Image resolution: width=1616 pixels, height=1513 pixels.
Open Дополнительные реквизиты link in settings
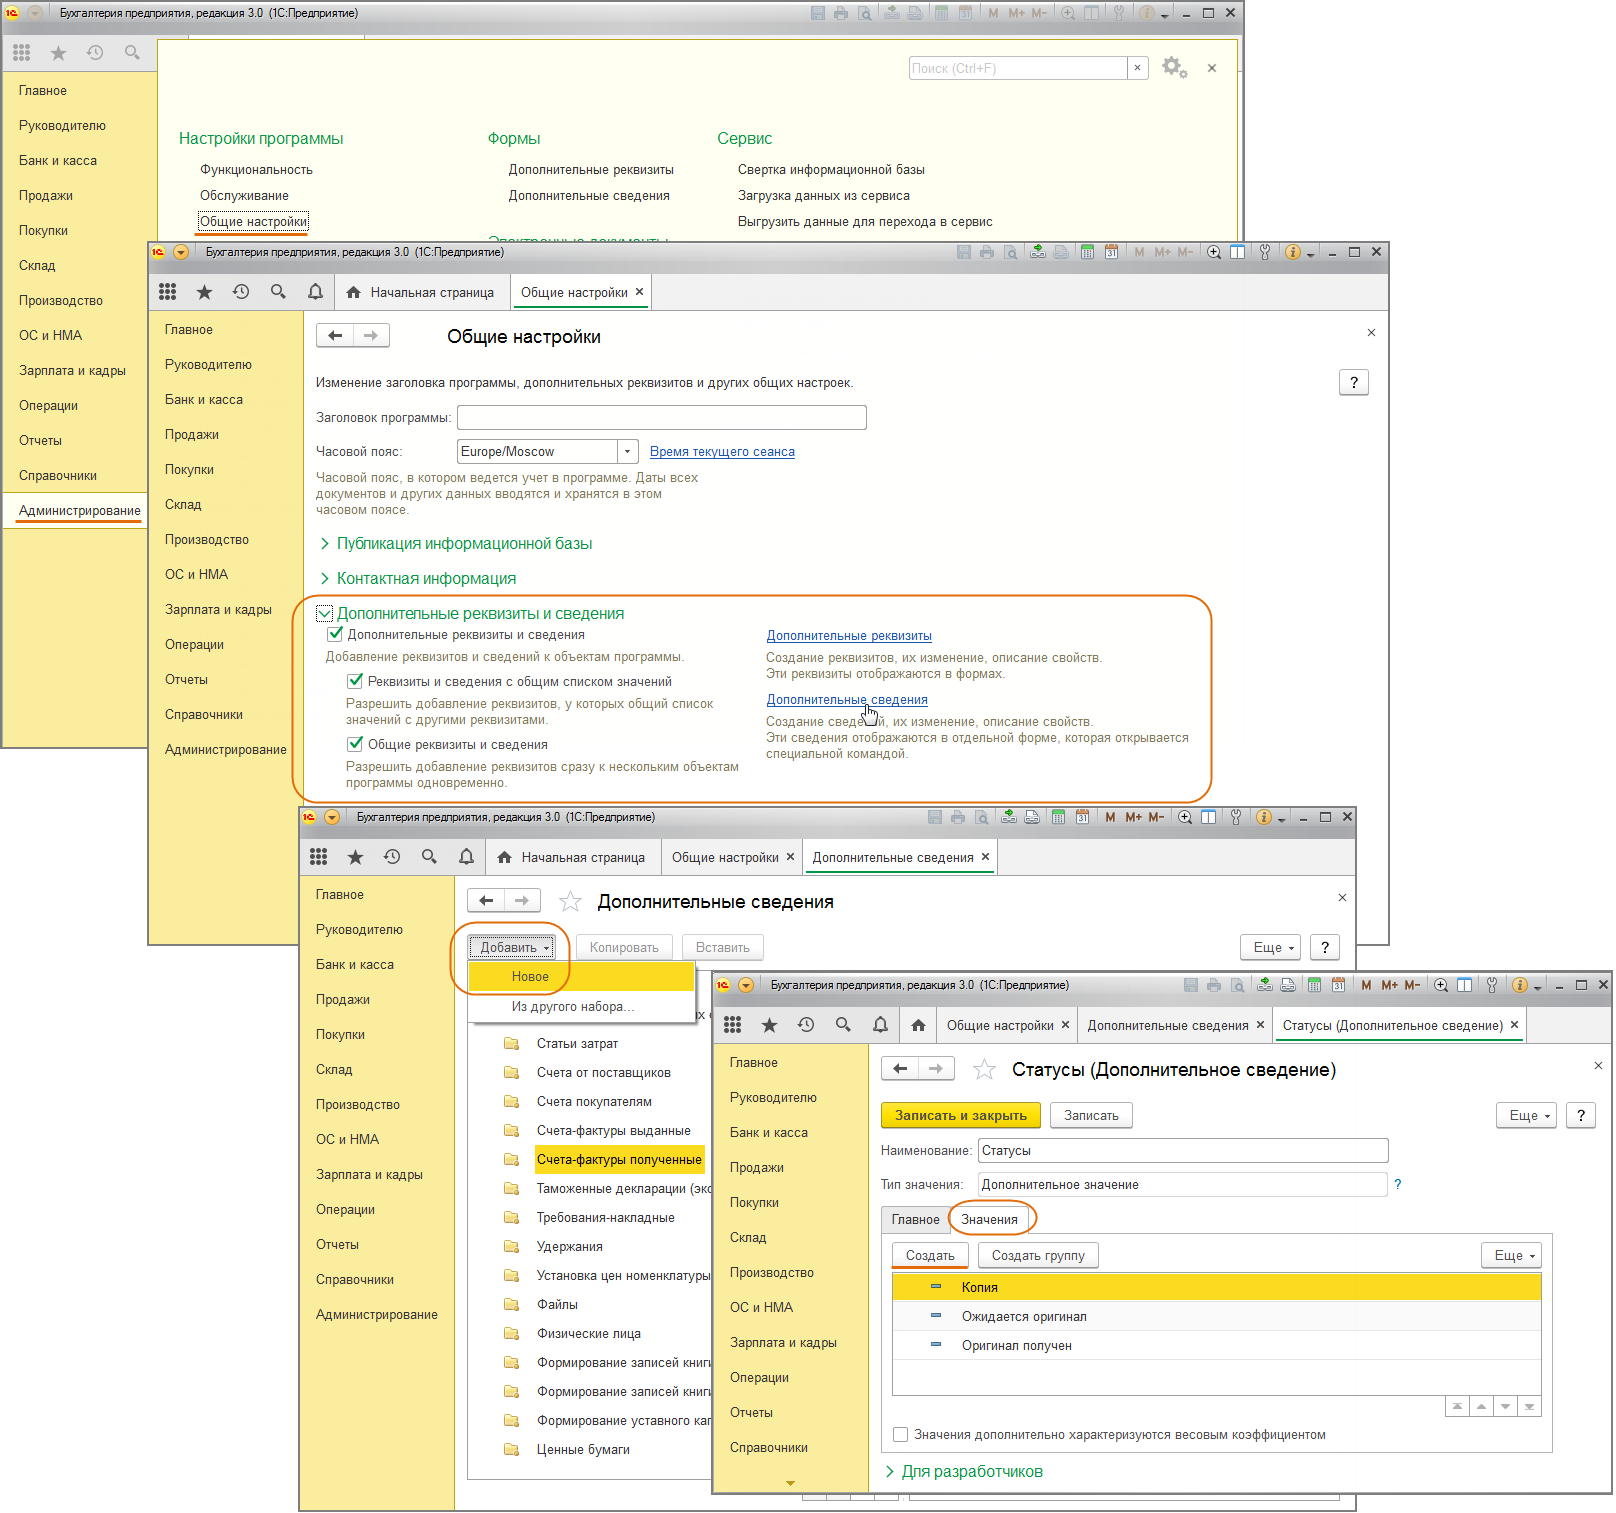pos(849,636)
